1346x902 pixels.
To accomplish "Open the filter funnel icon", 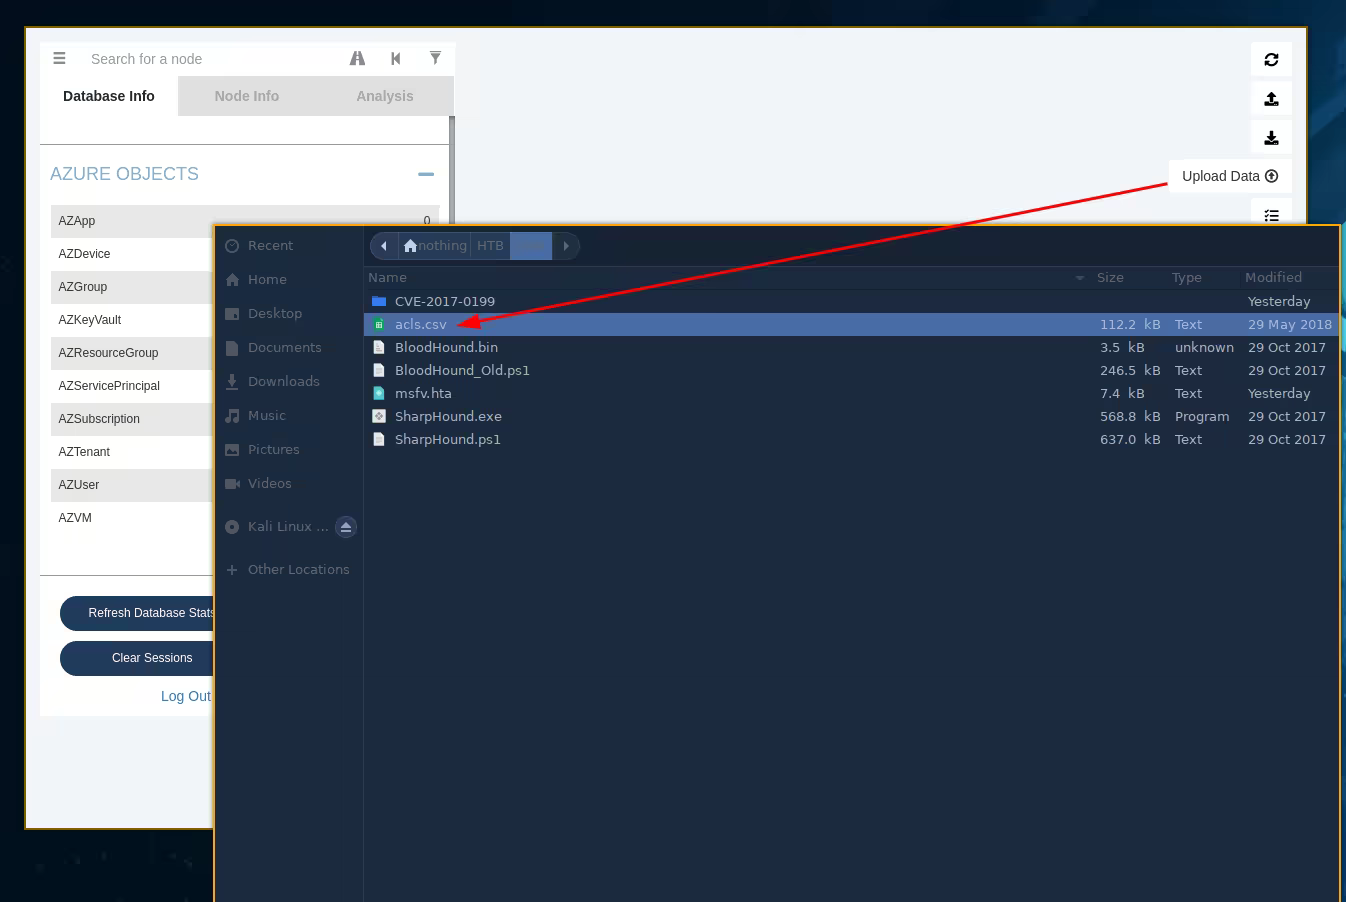I will (x=435, y=58).
